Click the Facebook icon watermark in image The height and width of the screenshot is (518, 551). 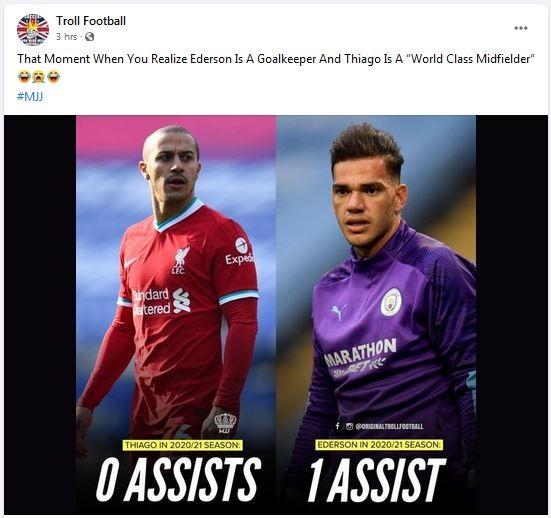337,426
